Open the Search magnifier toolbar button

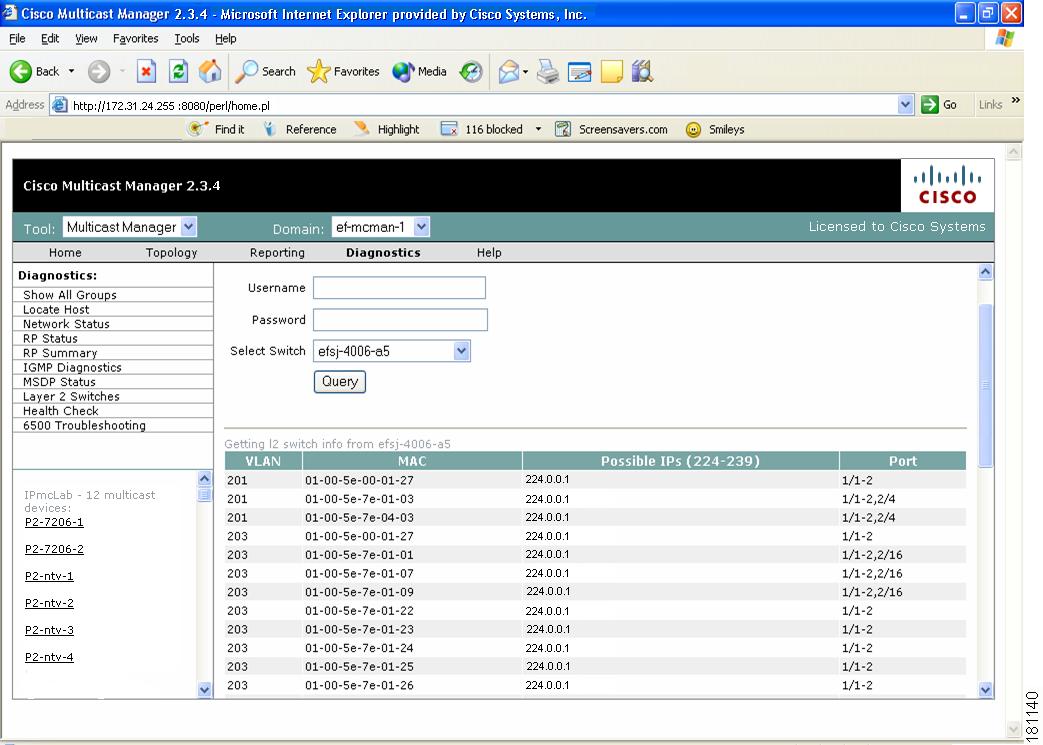[x=265, y=71]
